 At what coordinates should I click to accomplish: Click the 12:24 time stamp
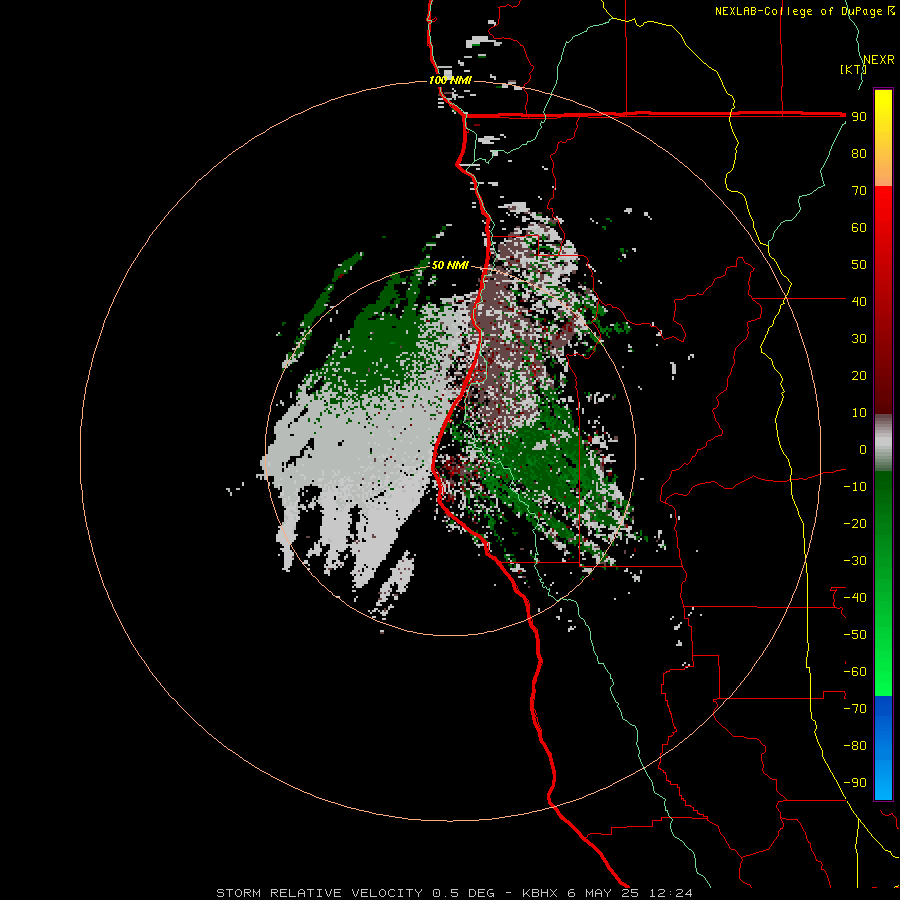pyautogui.click(x=670, y=893)
